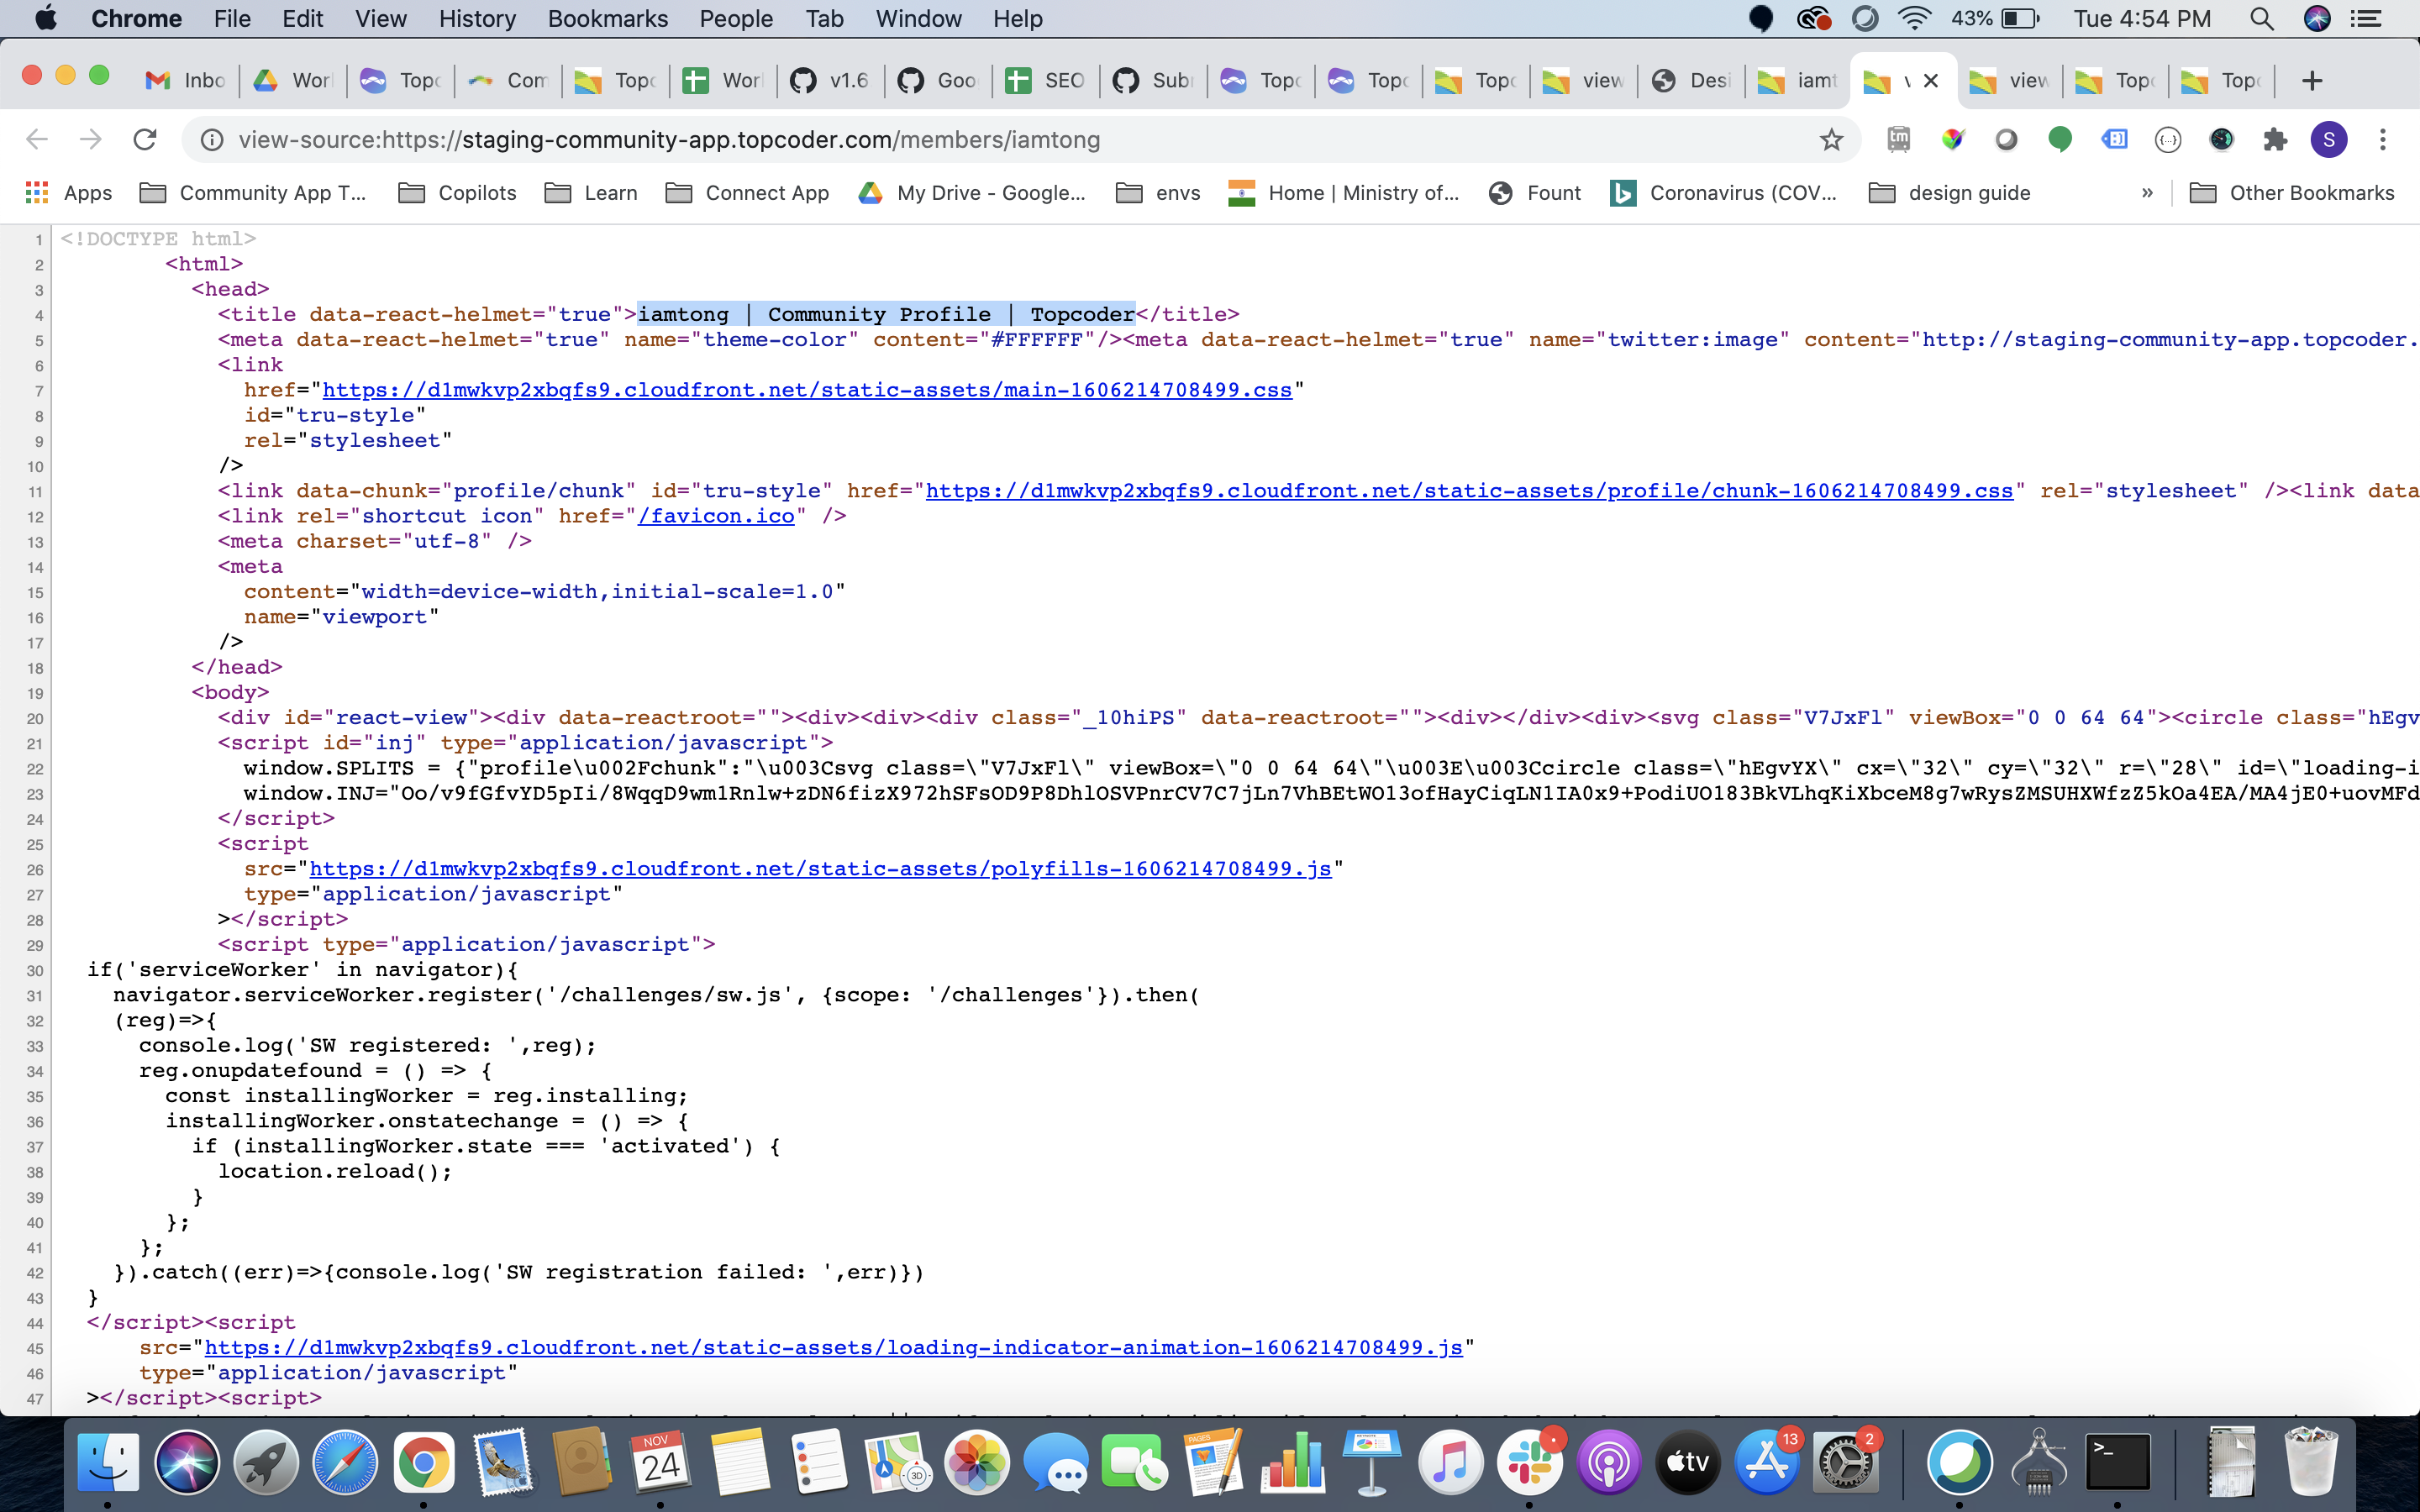The image size is (2420, 1512).
Task: Go back to the previous page
Action: pos(37,139)
